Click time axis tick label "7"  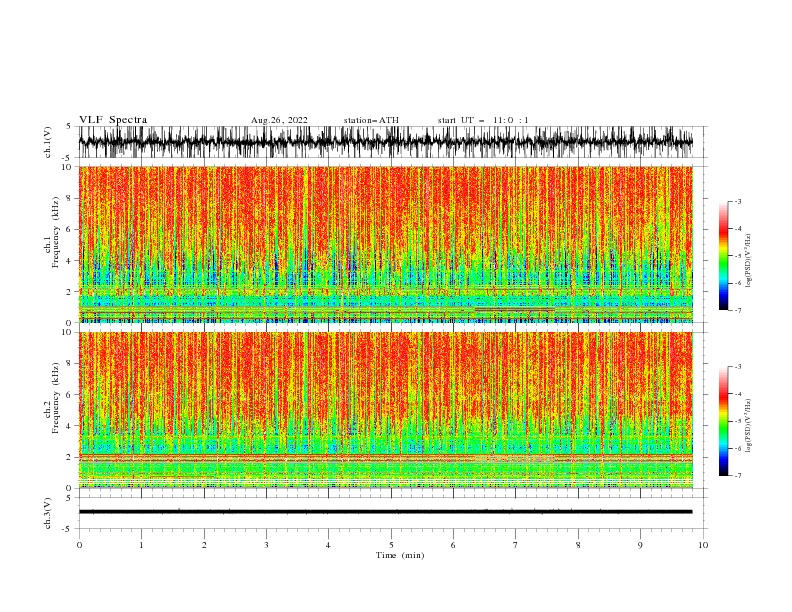point(516,545)
